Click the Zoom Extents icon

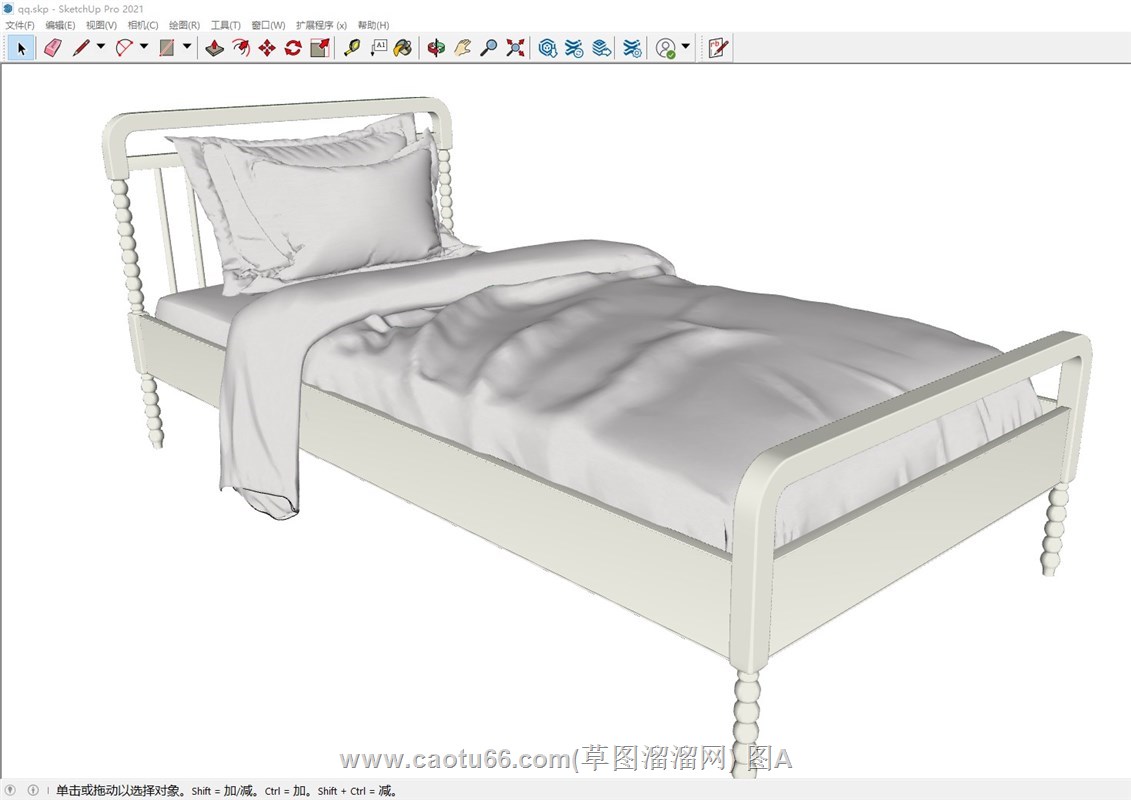515,47
